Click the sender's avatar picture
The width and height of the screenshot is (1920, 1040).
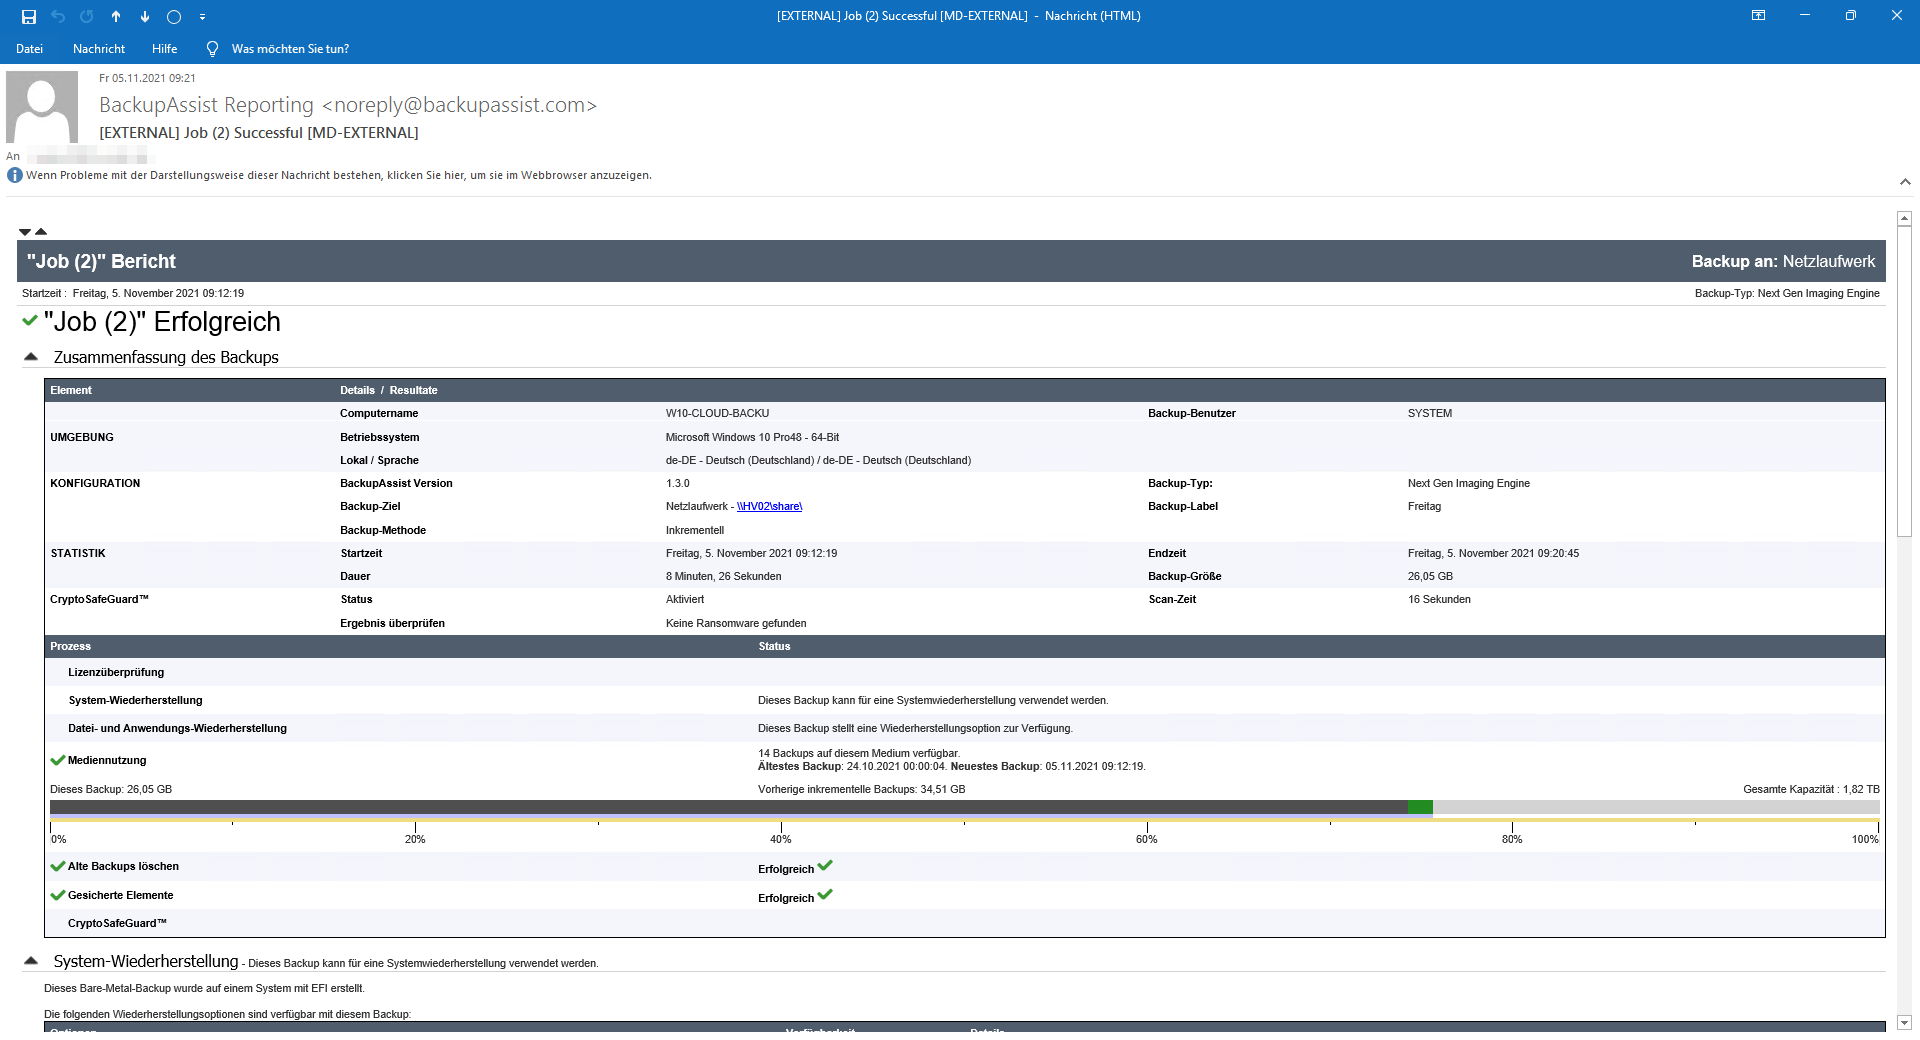click(x=42, y=106)
